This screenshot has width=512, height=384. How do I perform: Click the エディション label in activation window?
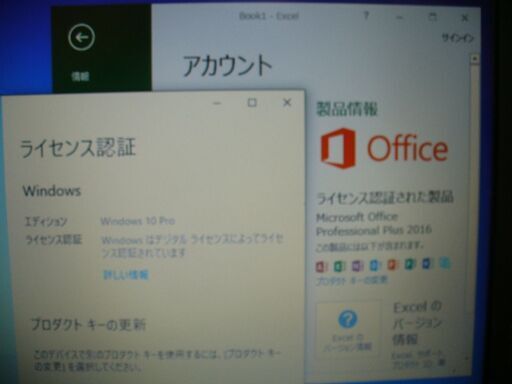46,221
